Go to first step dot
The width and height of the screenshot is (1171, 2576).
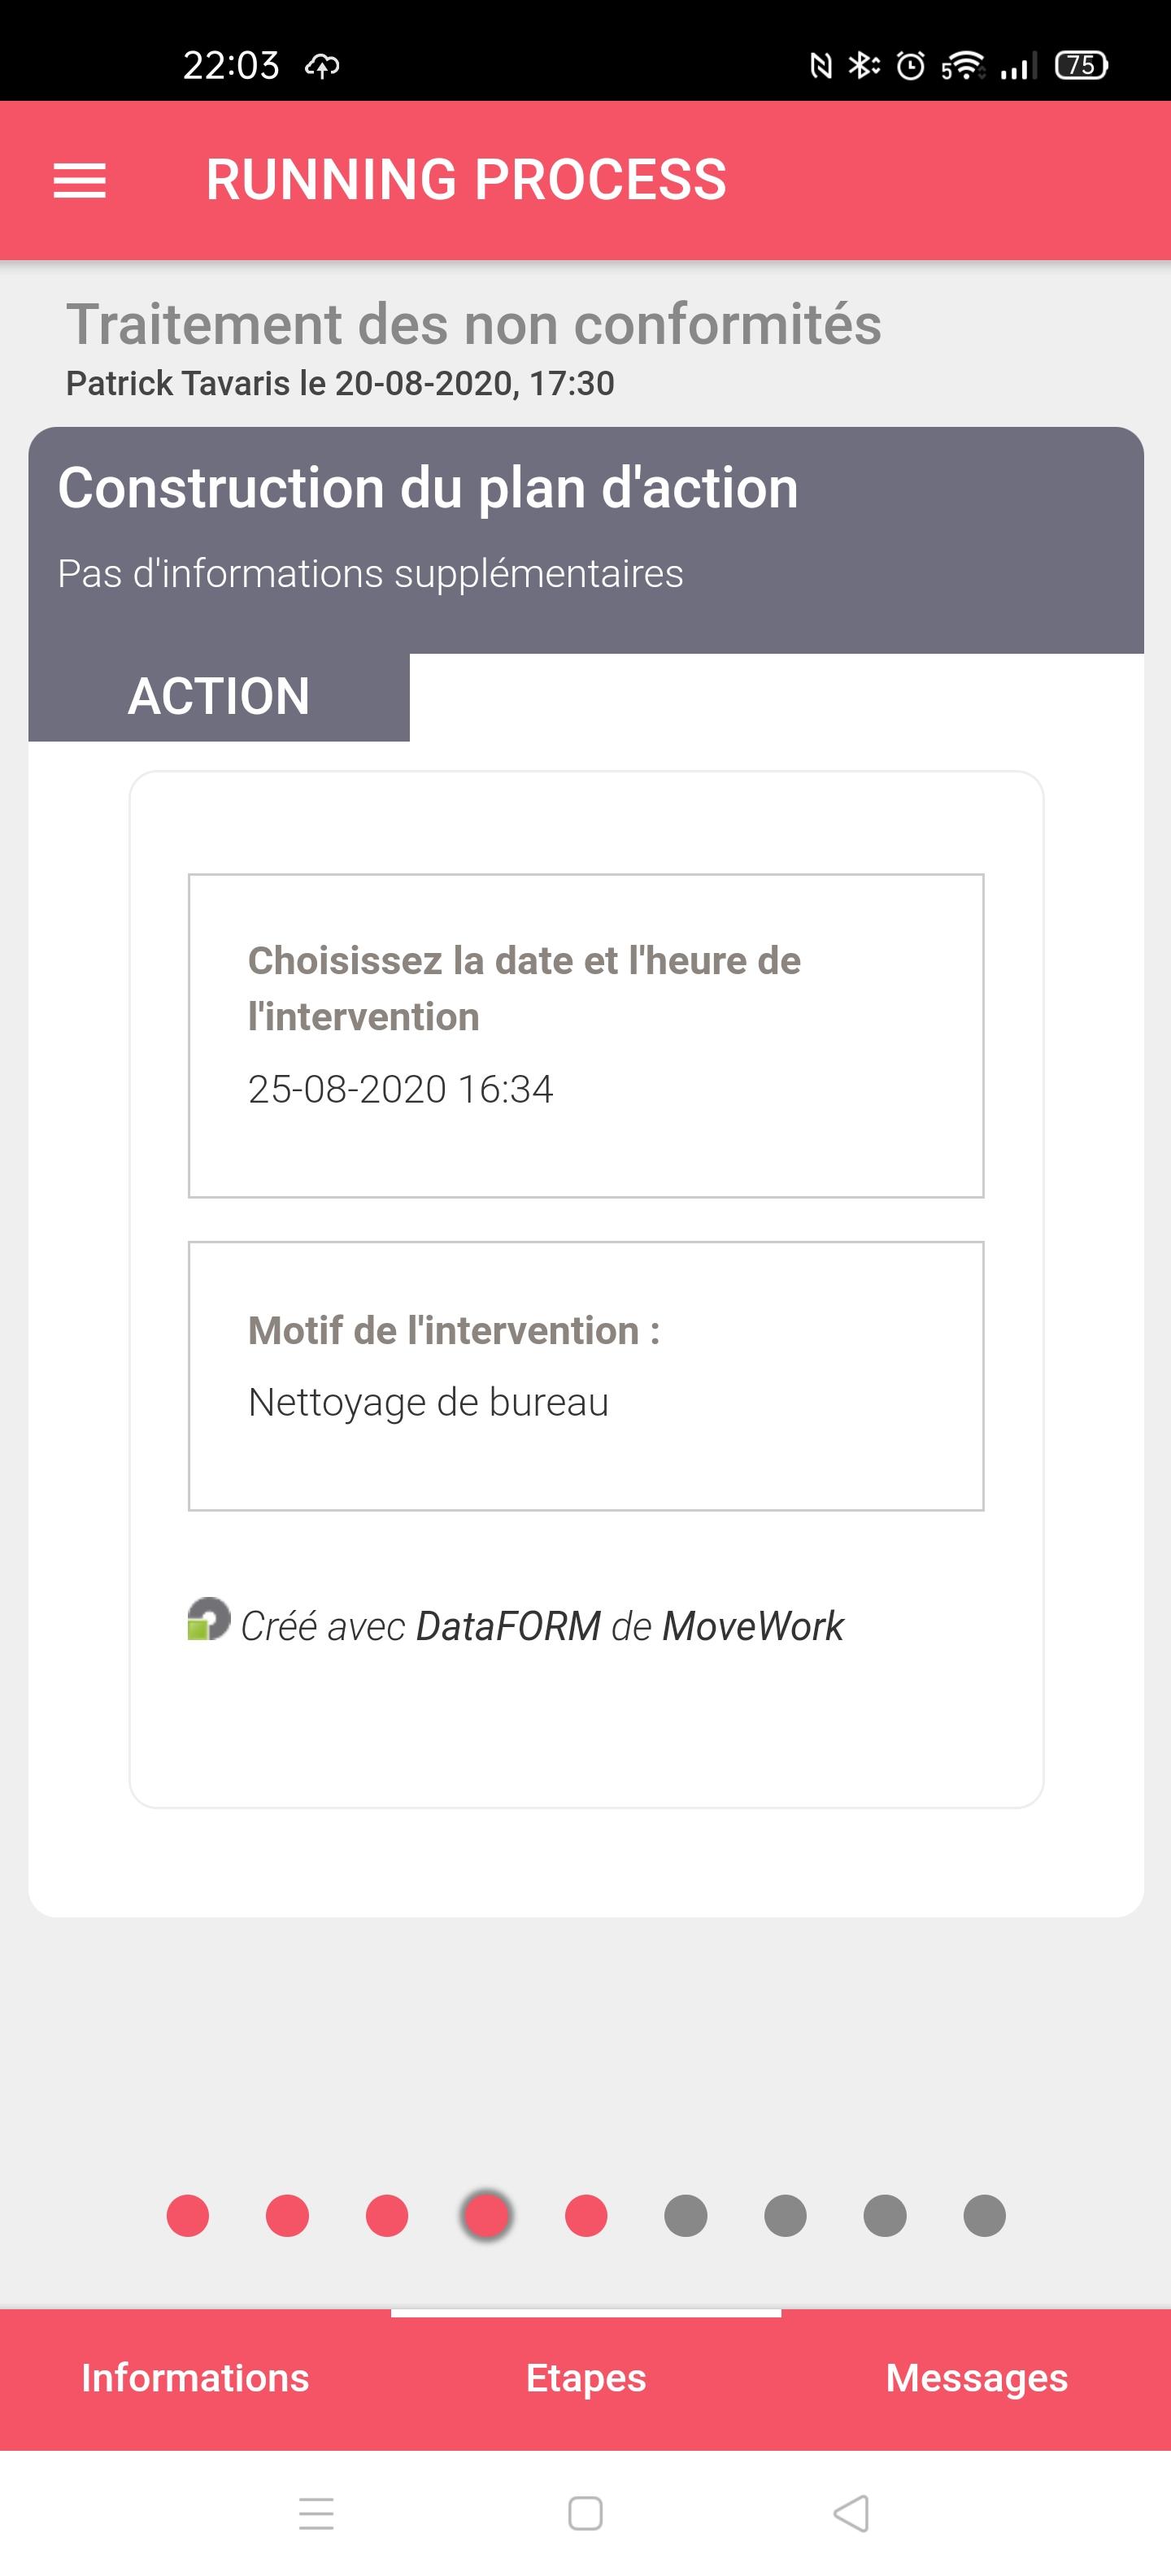[188, 2215]
